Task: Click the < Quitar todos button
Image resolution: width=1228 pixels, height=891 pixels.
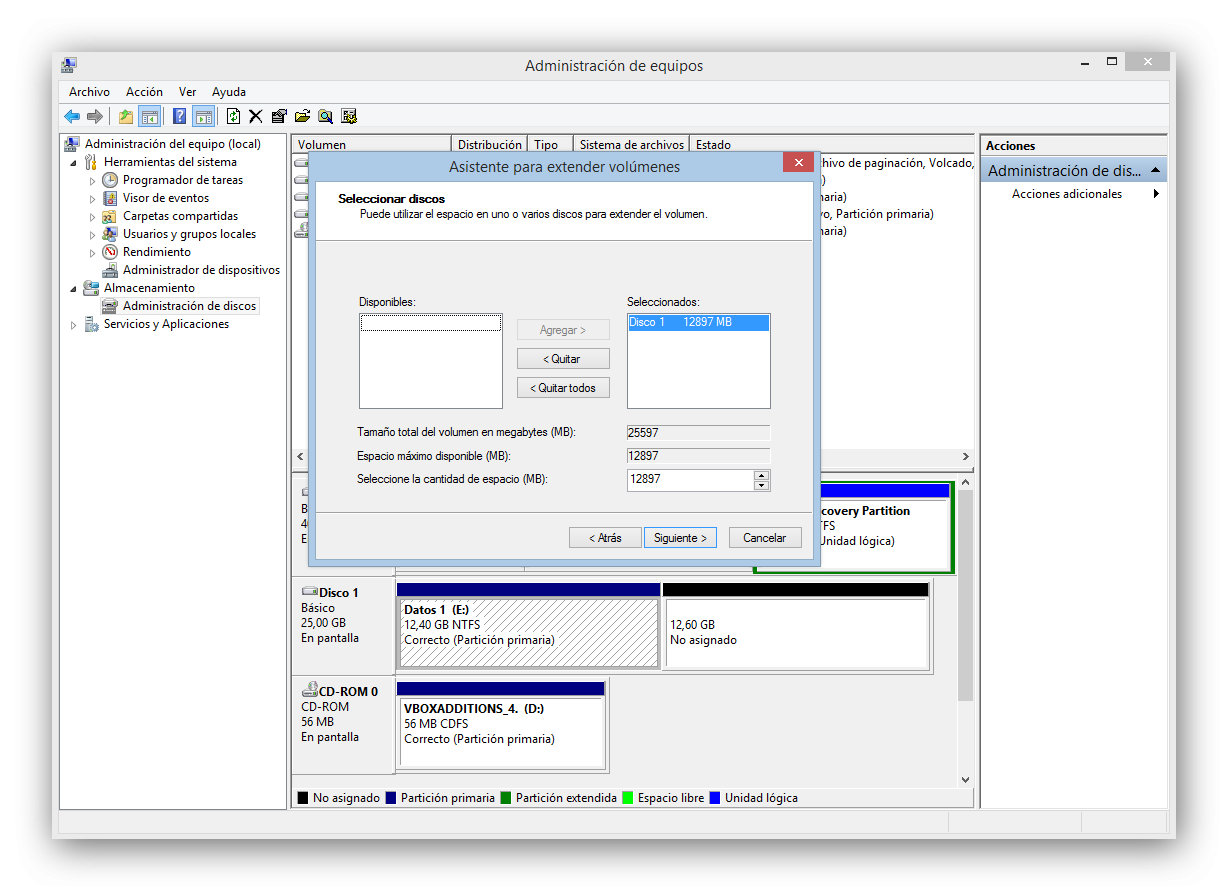Action: coord(563,388)
